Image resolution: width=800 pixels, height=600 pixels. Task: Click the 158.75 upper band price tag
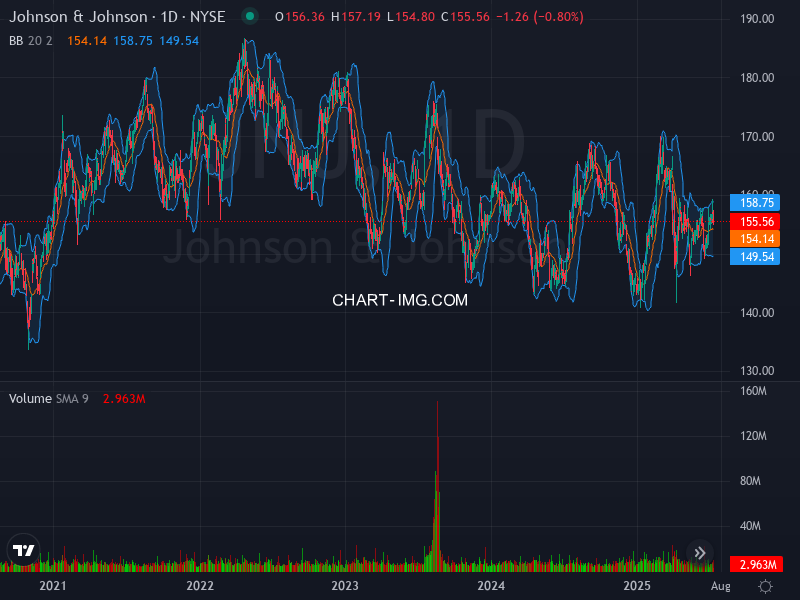[x=755, y=203]
